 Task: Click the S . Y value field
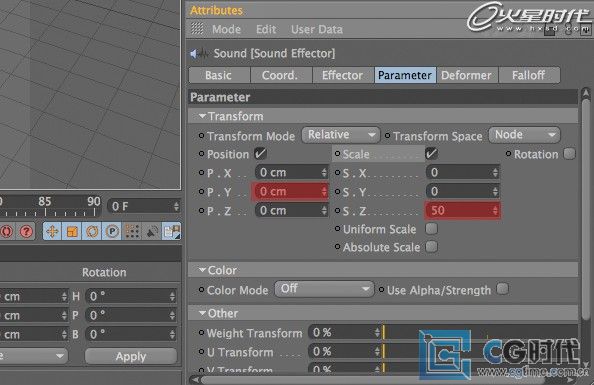click(x=463, y=191)
